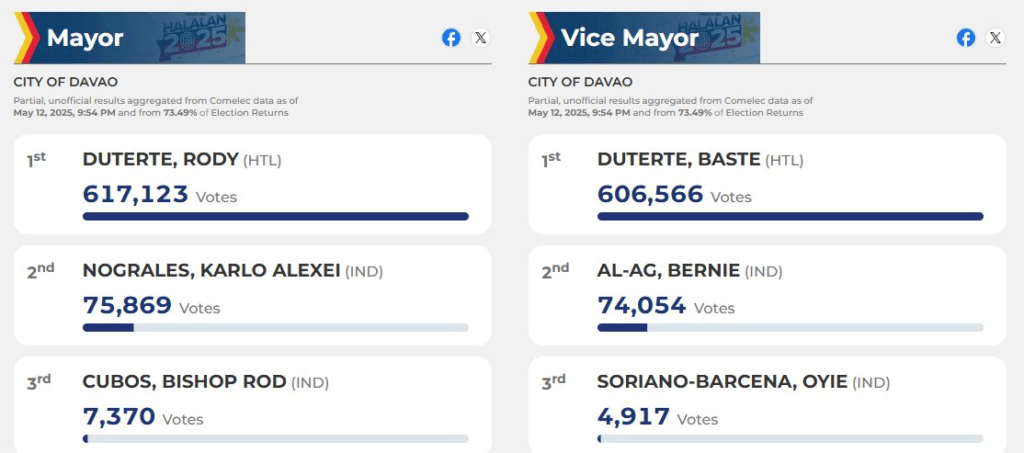The image size is (1024, 453).
Task: Share Vice Mayor results on X
Action: coord(996,38)
